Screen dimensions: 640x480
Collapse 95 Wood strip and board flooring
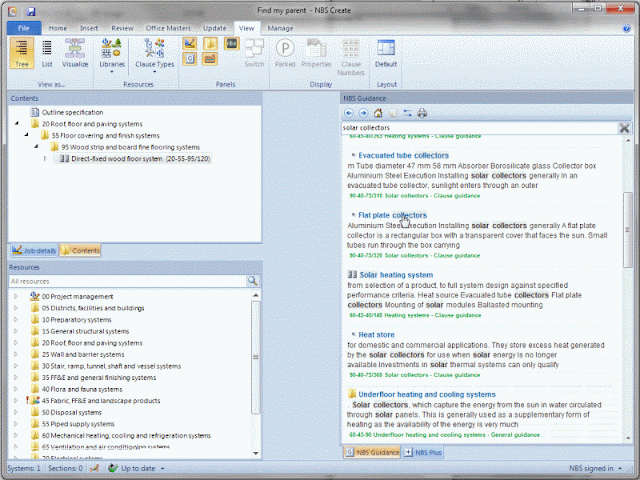pos(36,147)
